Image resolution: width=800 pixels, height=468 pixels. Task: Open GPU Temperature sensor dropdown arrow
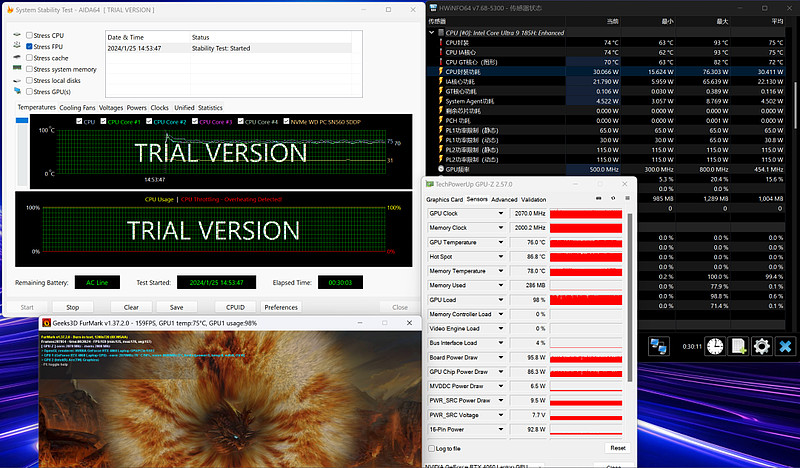(x=501, y=242)
